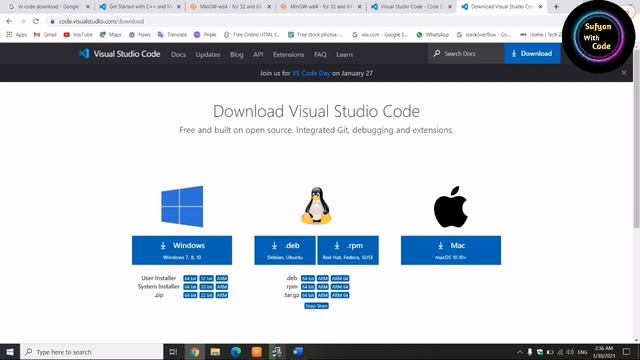The height and width of the screenshot is (360, 640).
Task: Open the WhatsApp bookmark
Action: (433, 35)
